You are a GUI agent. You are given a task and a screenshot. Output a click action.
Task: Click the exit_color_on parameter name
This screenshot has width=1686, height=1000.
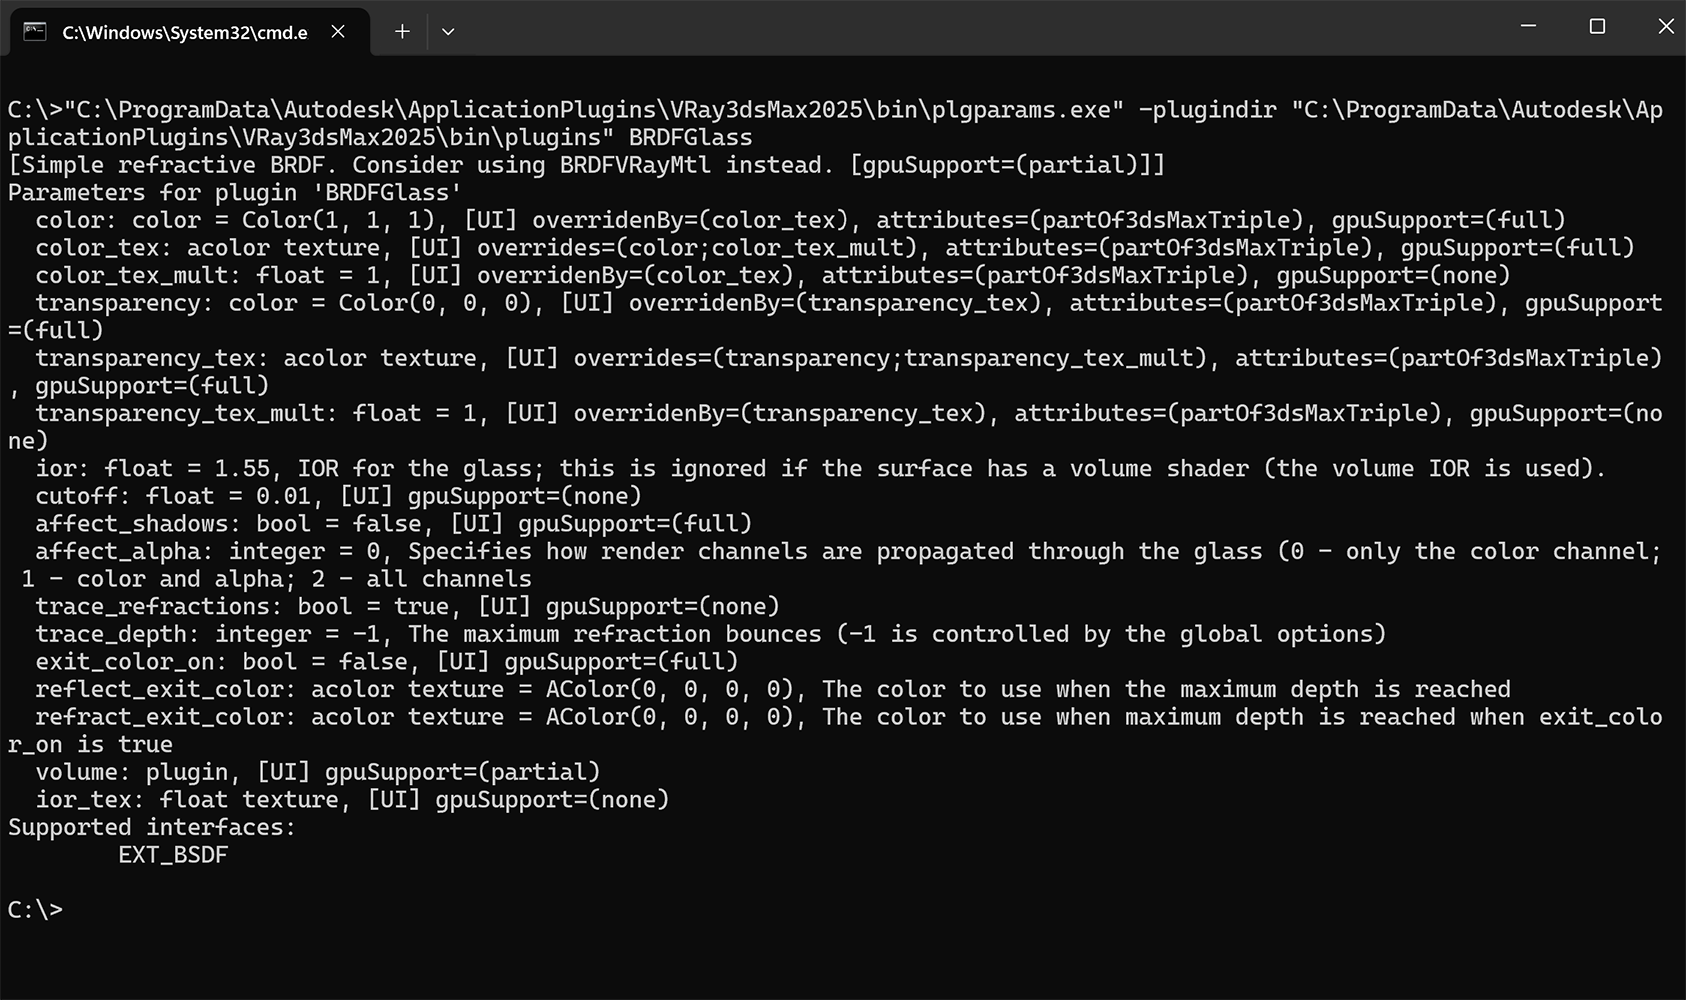[x=131, y=662]
